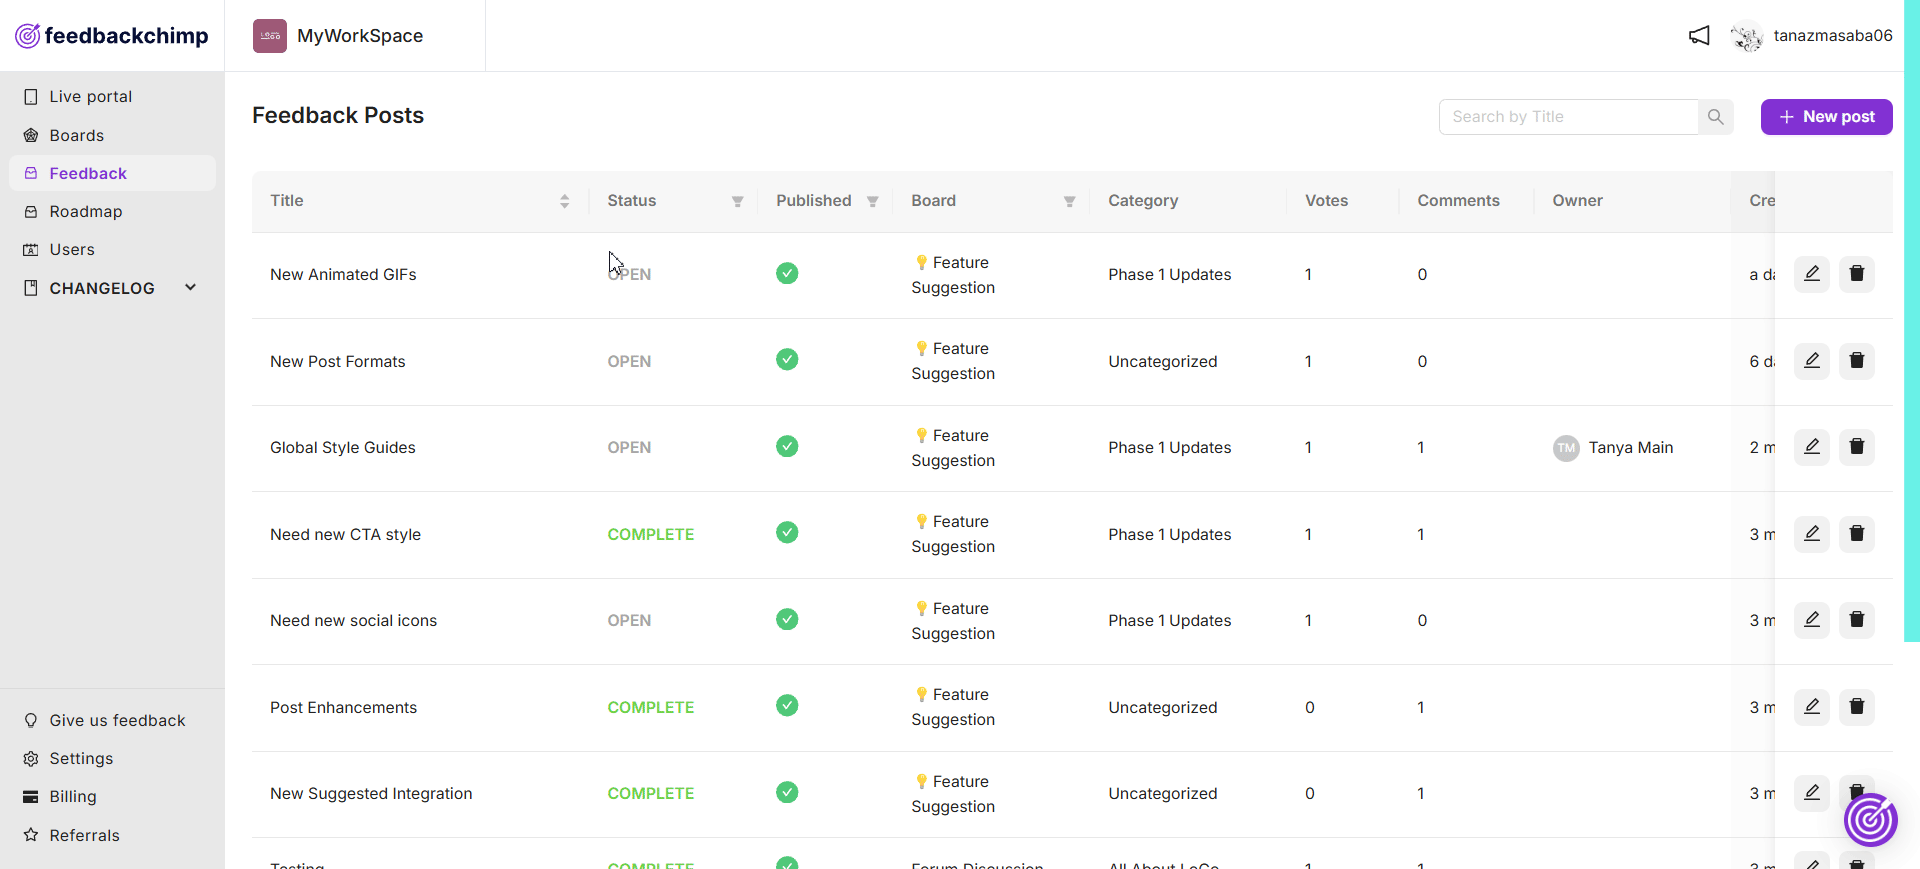1920x869 pixels.
Task: Open the announcements megaphone icon
Action: pyautogui.click(x=1699, y=36)
